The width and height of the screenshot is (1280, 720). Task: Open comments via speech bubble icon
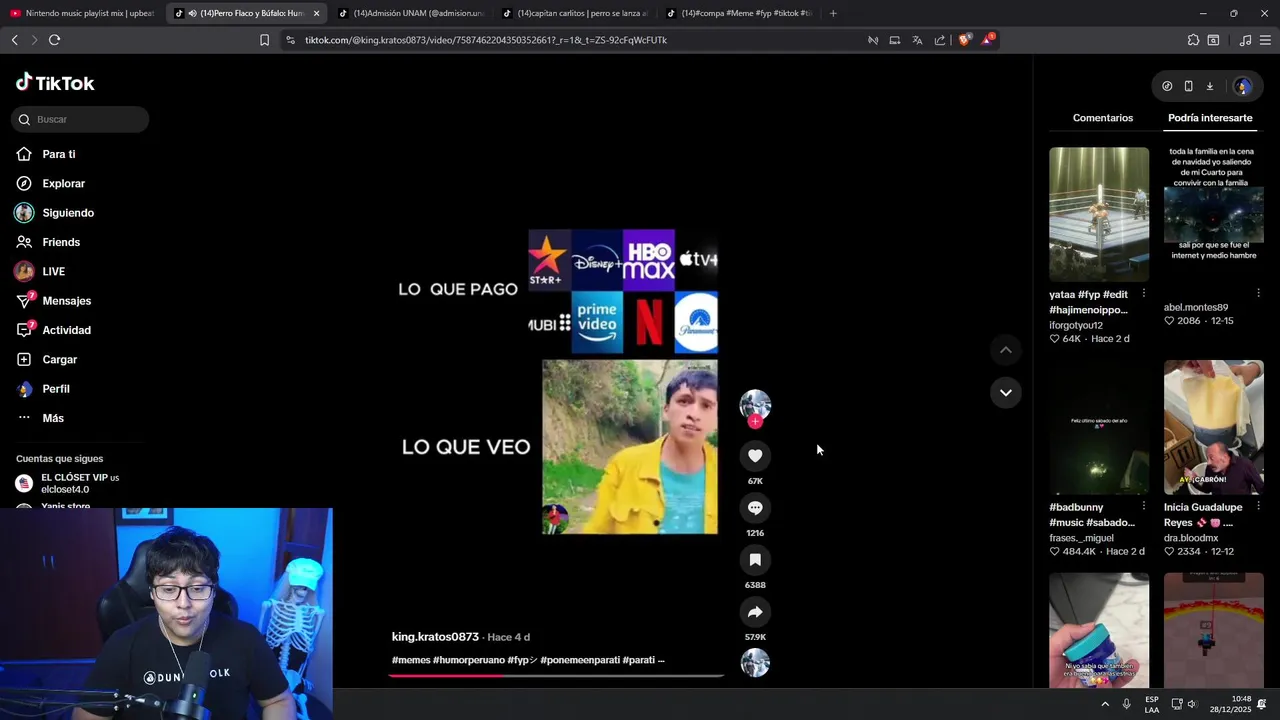point(755,508)
